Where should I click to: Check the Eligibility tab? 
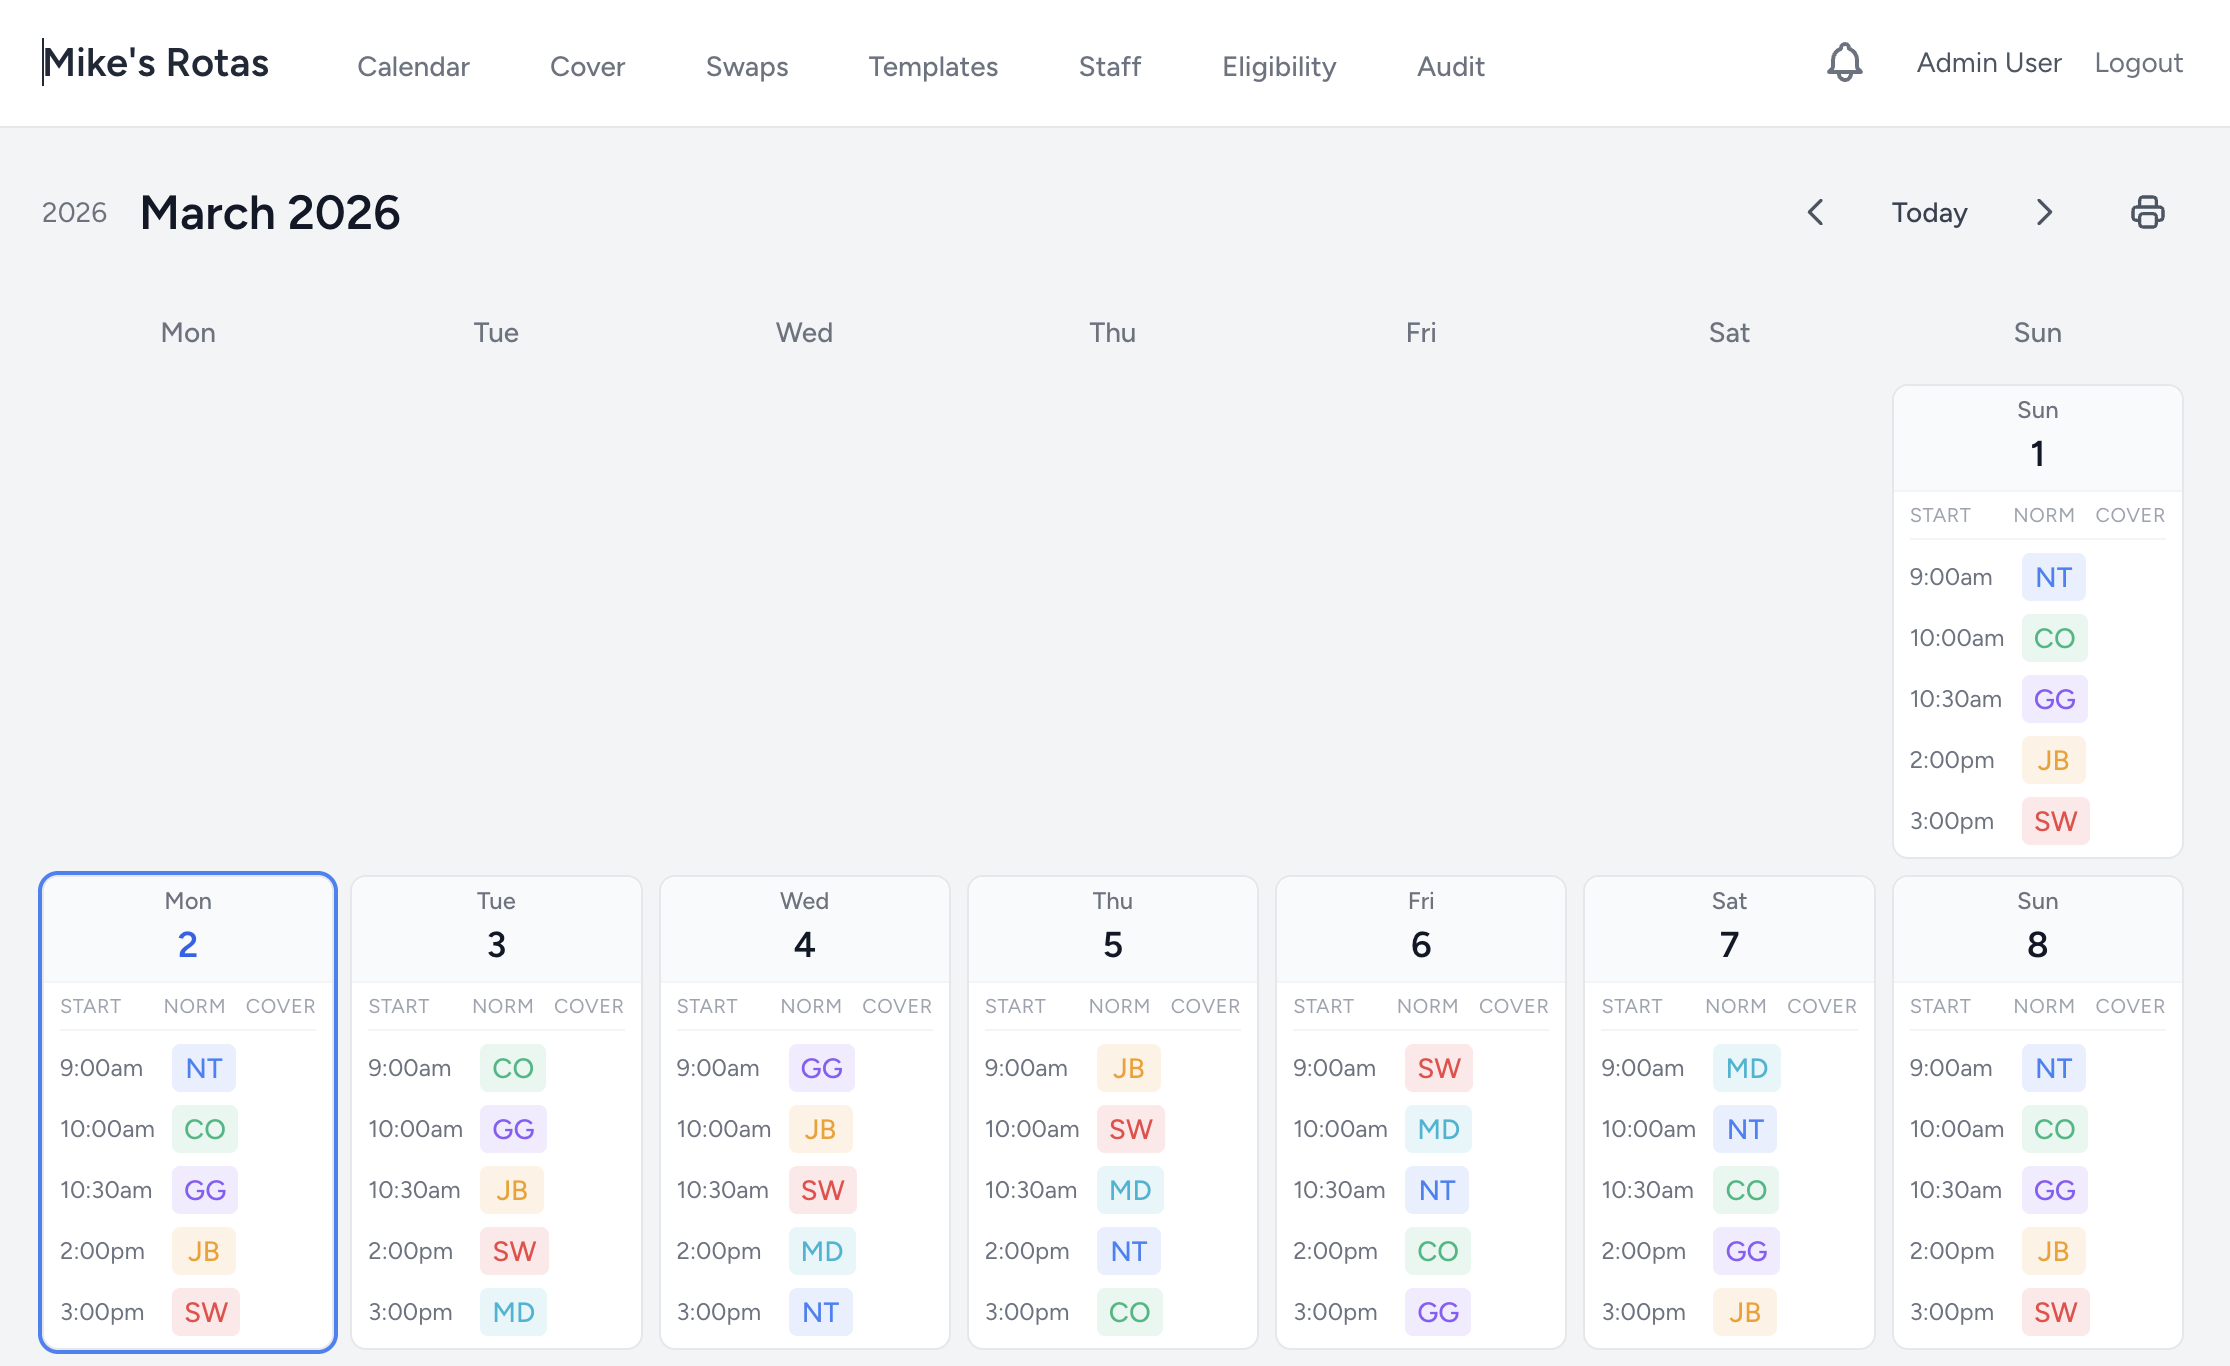point(1278,66)
